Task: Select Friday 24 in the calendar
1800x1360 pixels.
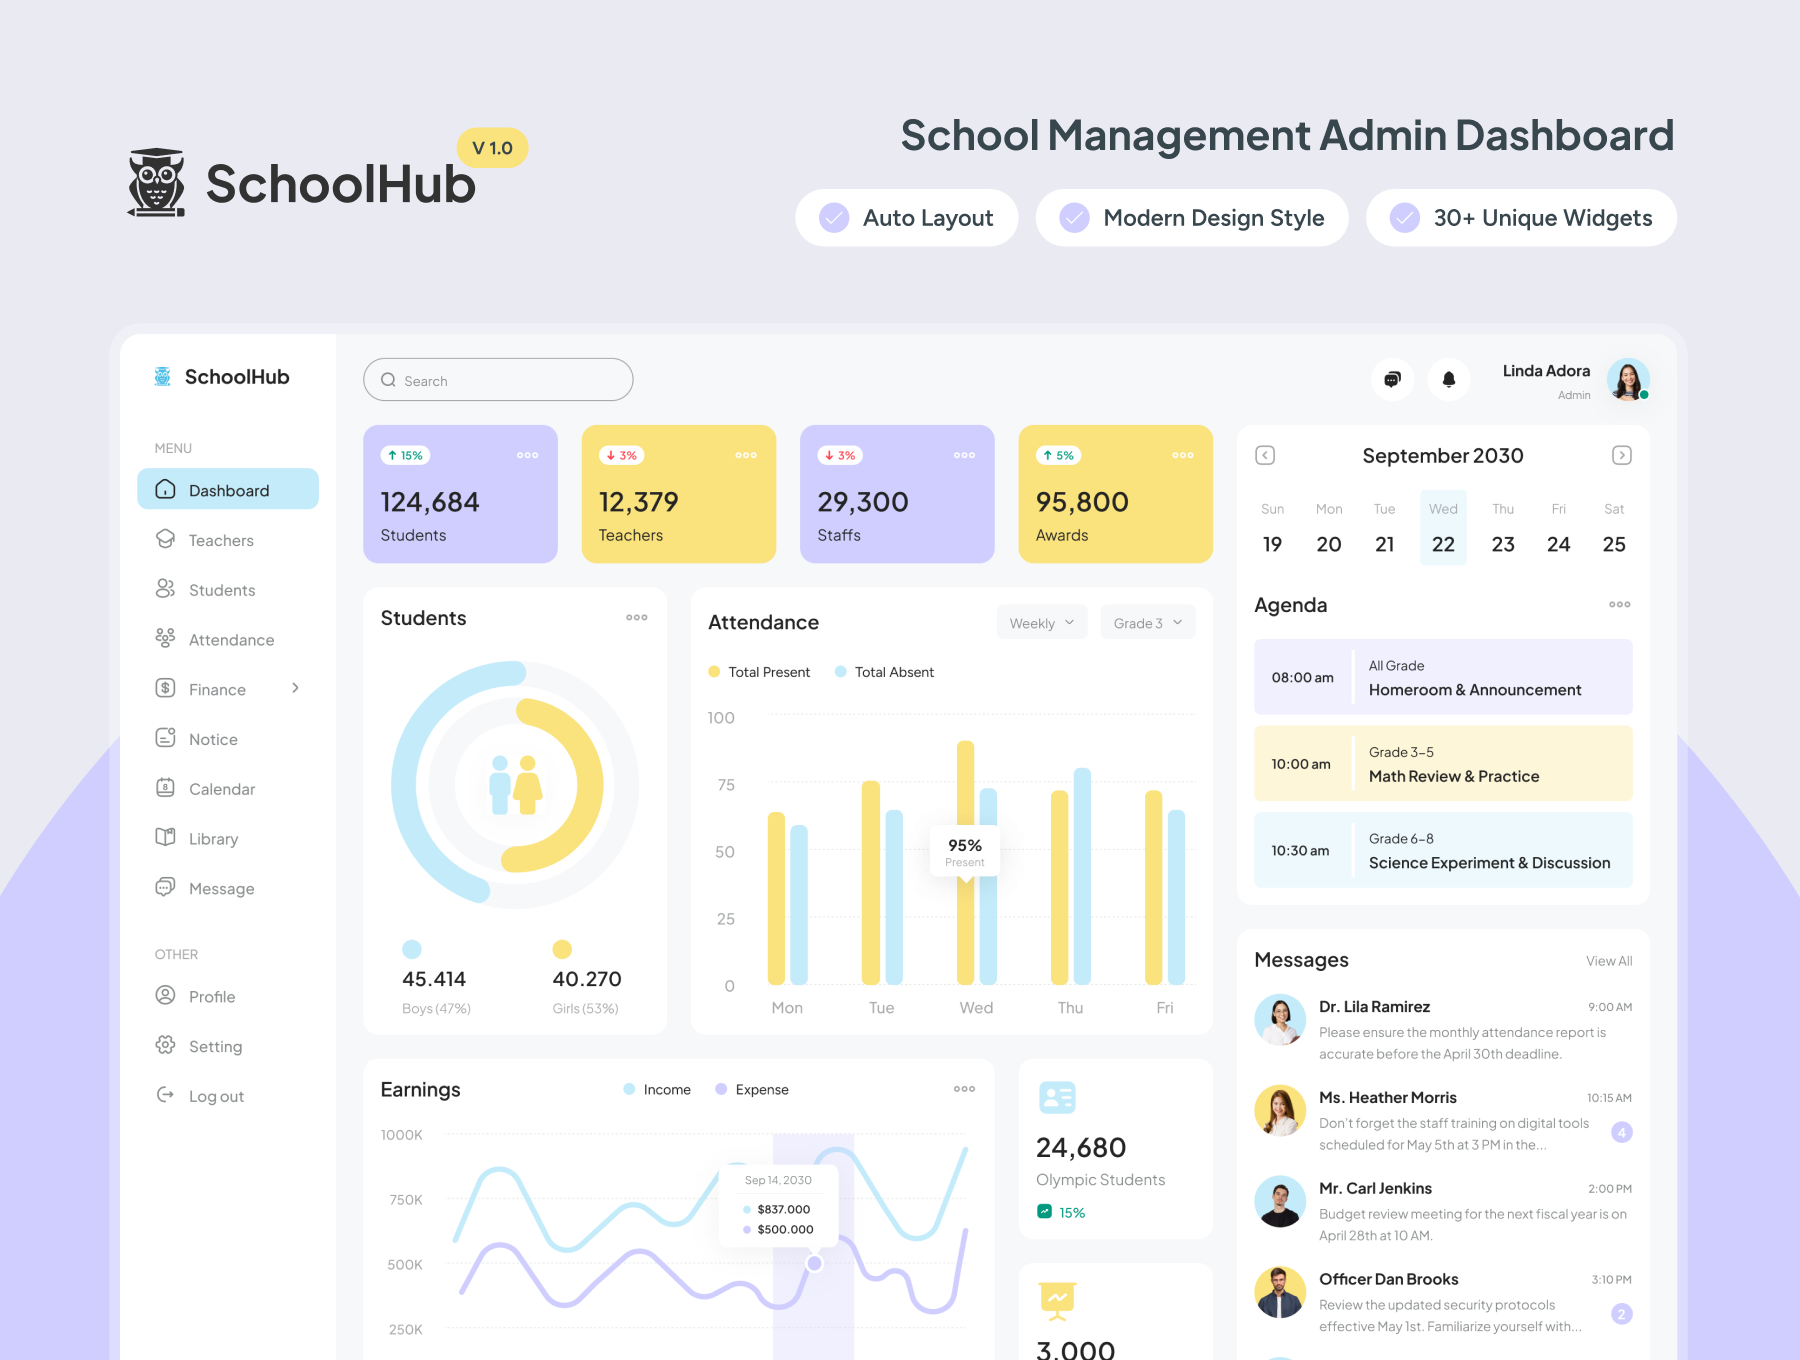Action: click(1558, 528)
